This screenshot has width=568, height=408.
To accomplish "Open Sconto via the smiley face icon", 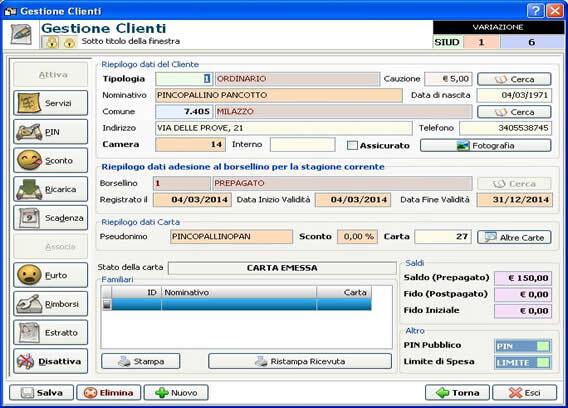I will click(51, 161).
